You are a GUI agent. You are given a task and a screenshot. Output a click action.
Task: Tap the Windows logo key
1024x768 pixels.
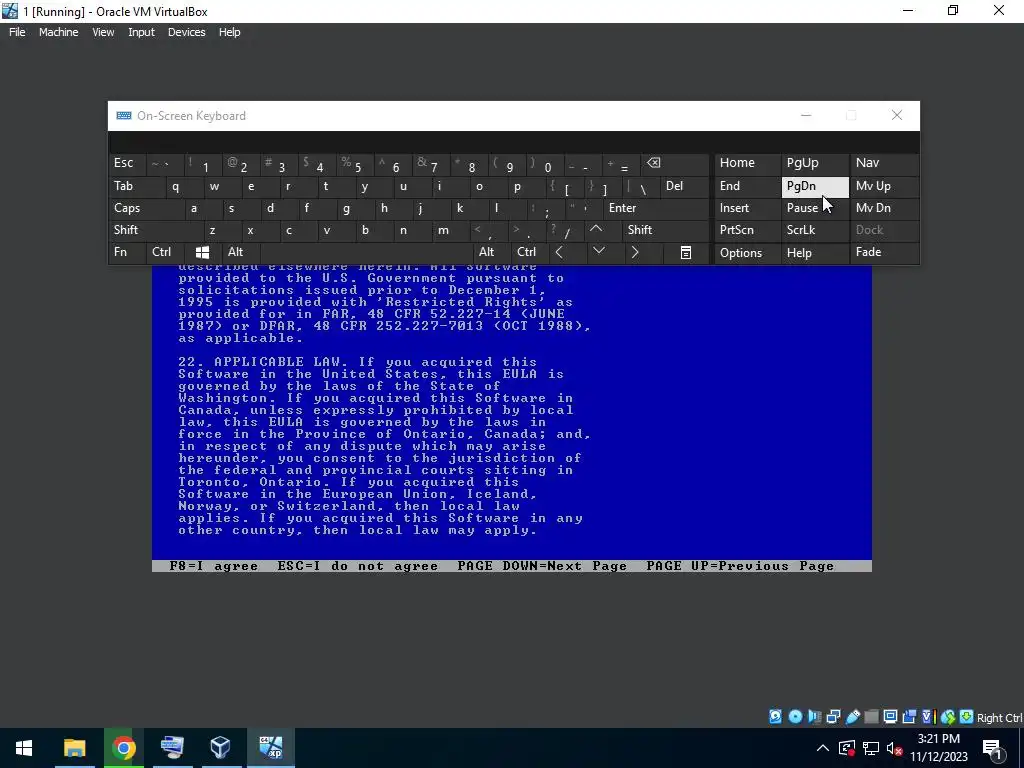pos(202,252)
